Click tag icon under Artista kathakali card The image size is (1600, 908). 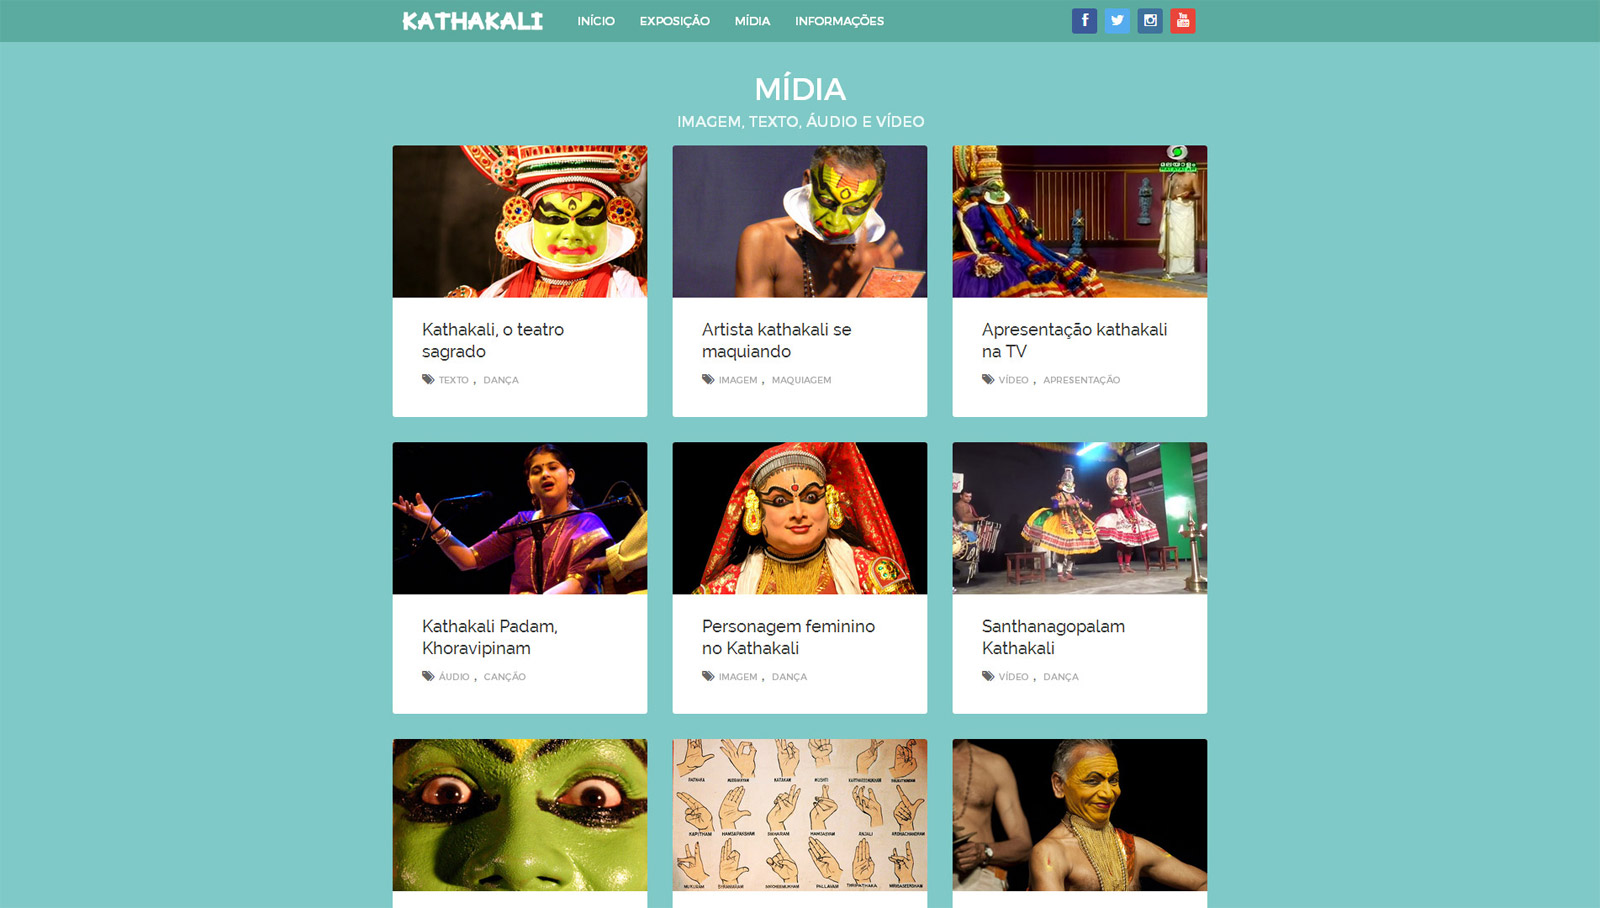[708, 380]
